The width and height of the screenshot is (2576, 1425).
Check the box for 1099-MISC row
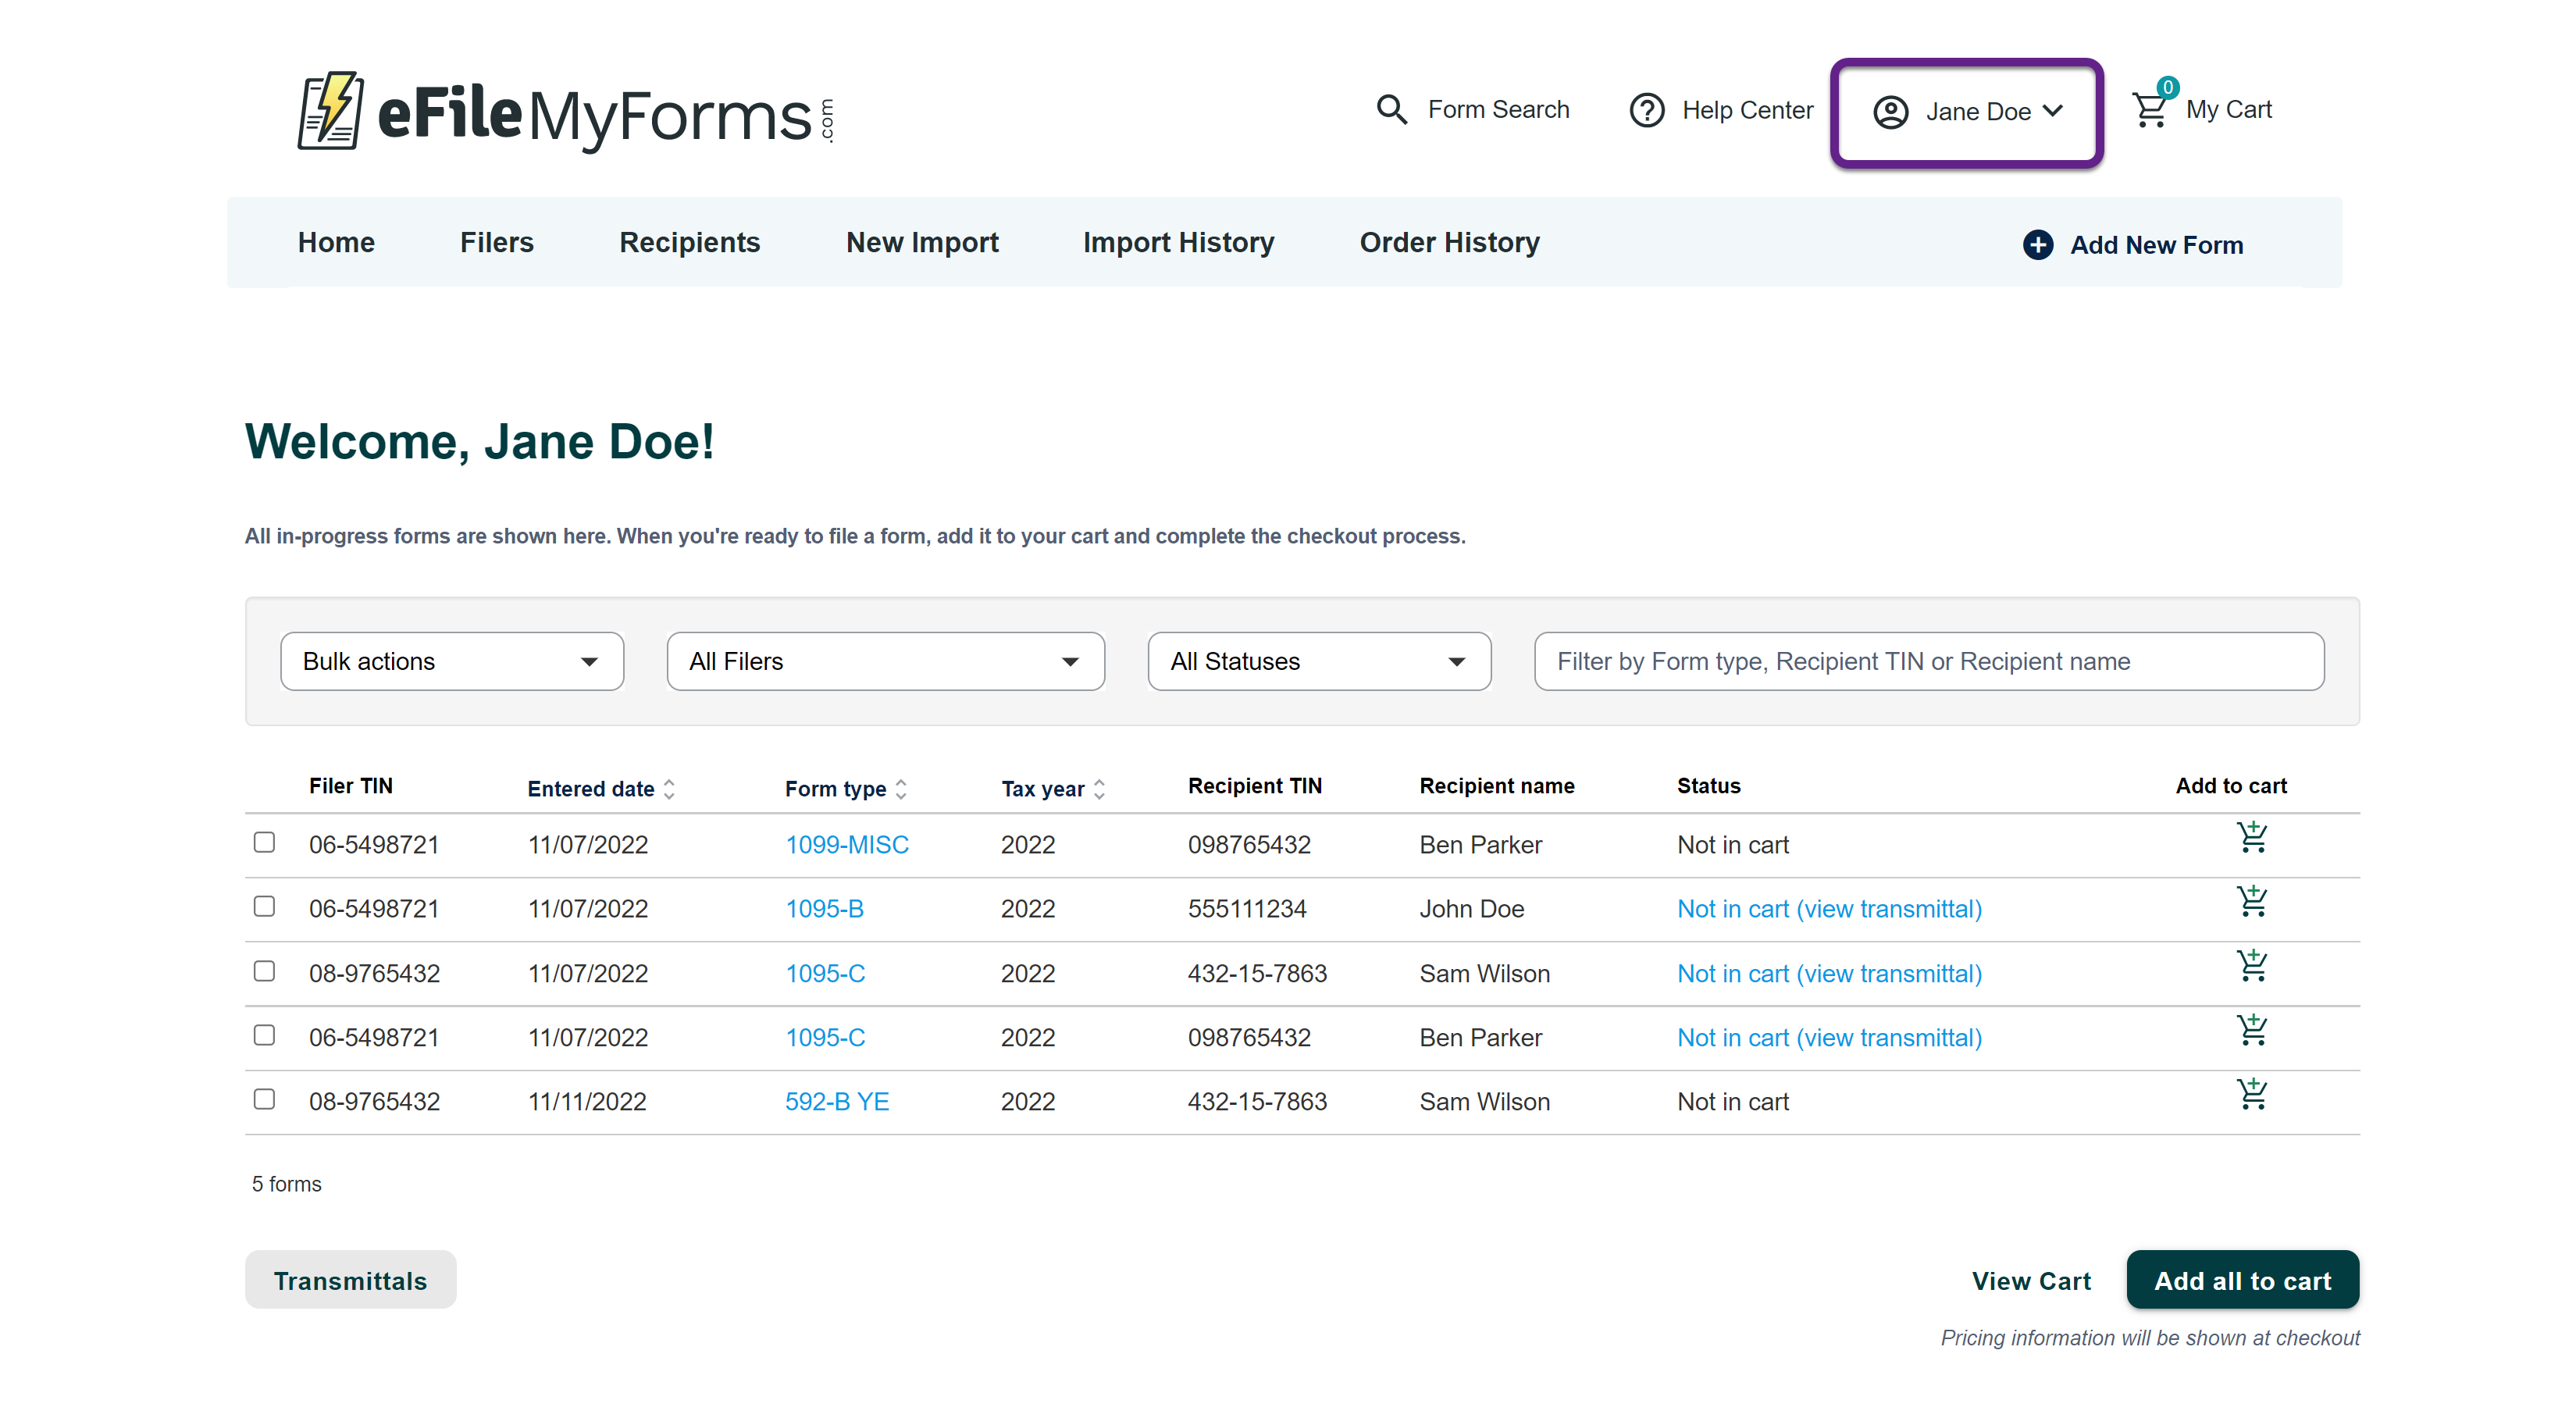264,842
